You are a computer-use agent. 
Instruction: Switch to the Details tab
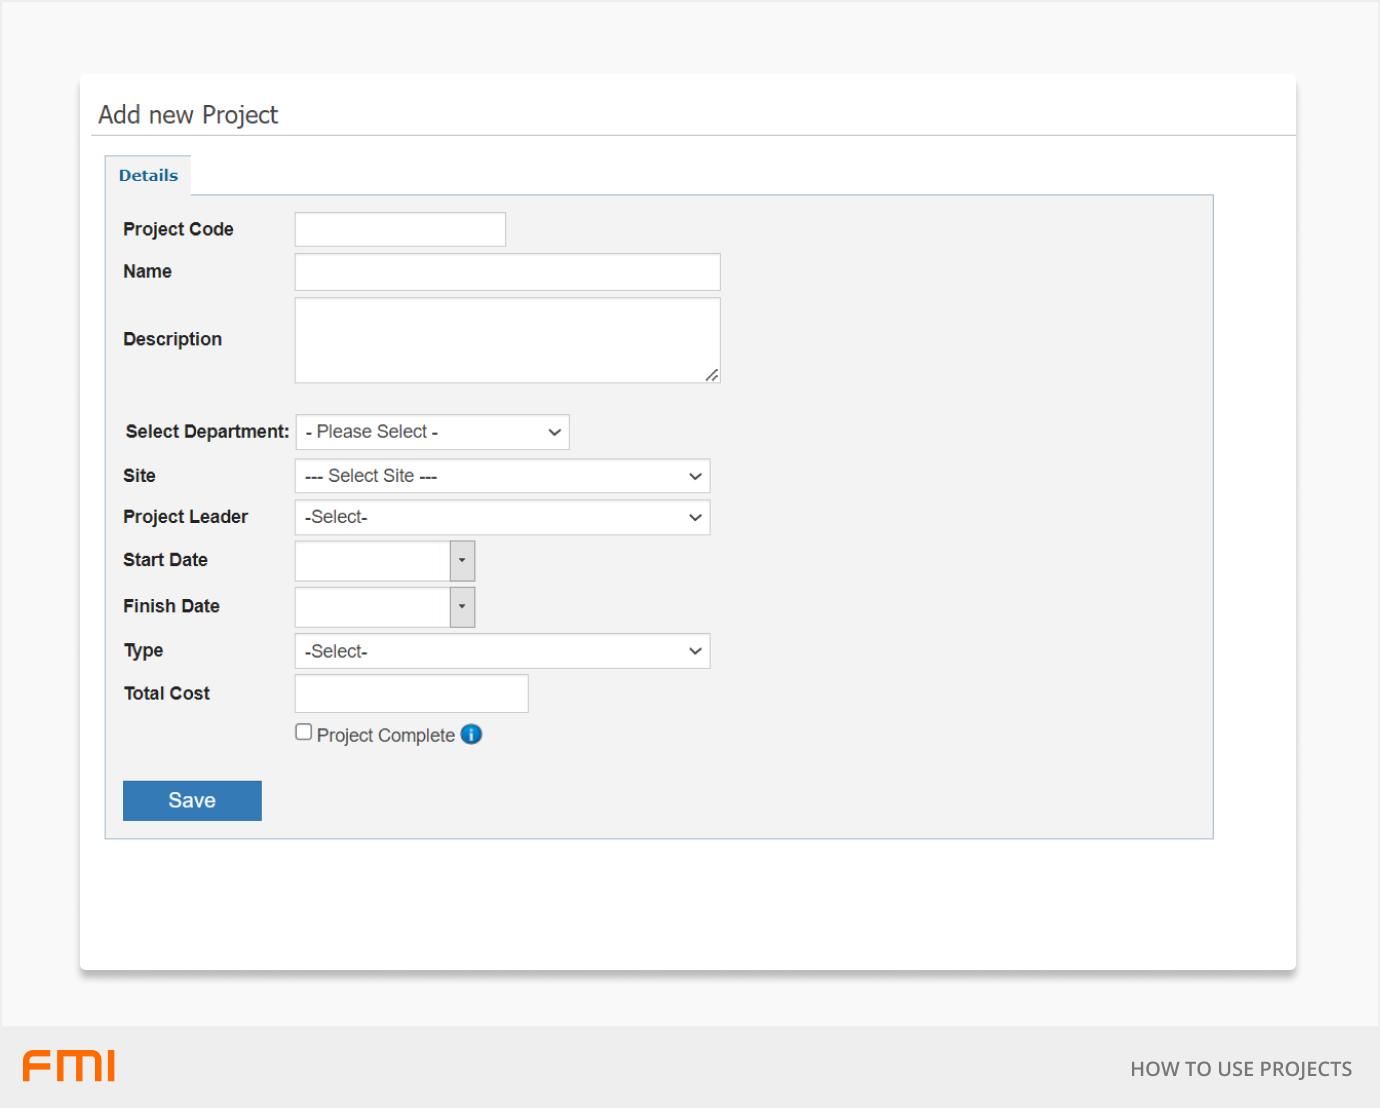click(148, 176)
